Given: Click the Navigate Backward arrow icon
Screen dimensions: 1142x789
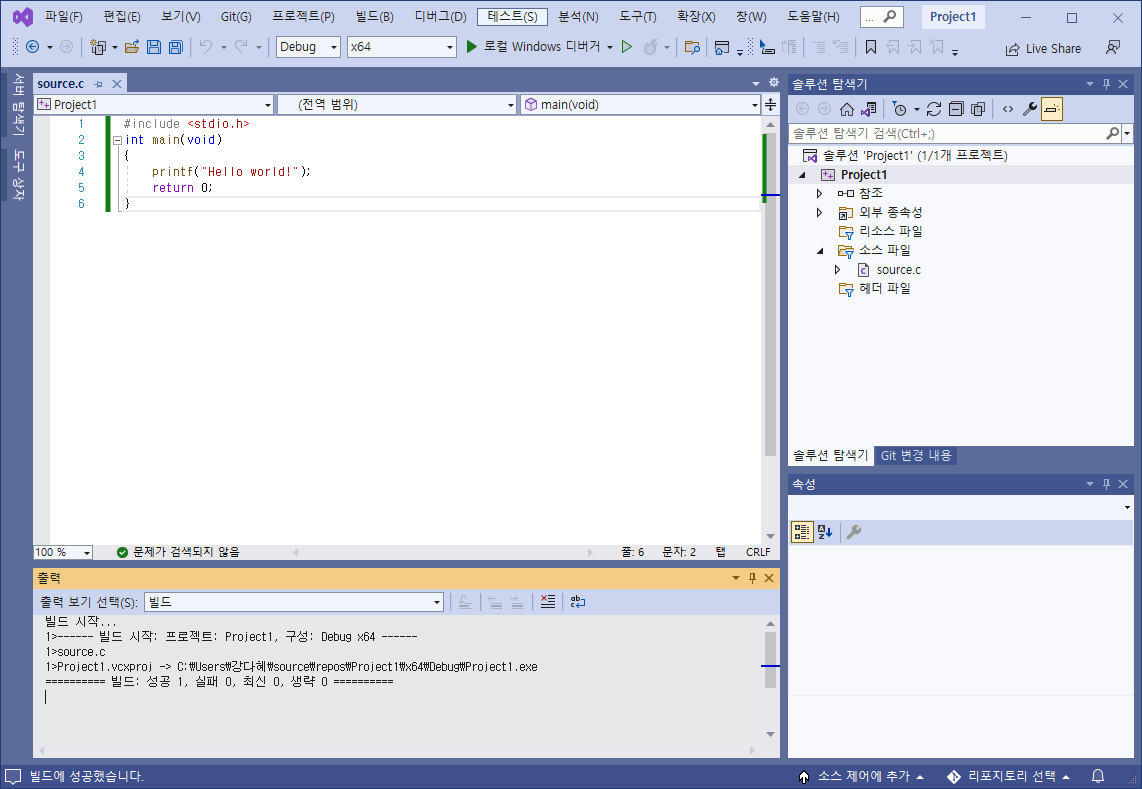Looking at the screenshot, I should coord(33,47).
